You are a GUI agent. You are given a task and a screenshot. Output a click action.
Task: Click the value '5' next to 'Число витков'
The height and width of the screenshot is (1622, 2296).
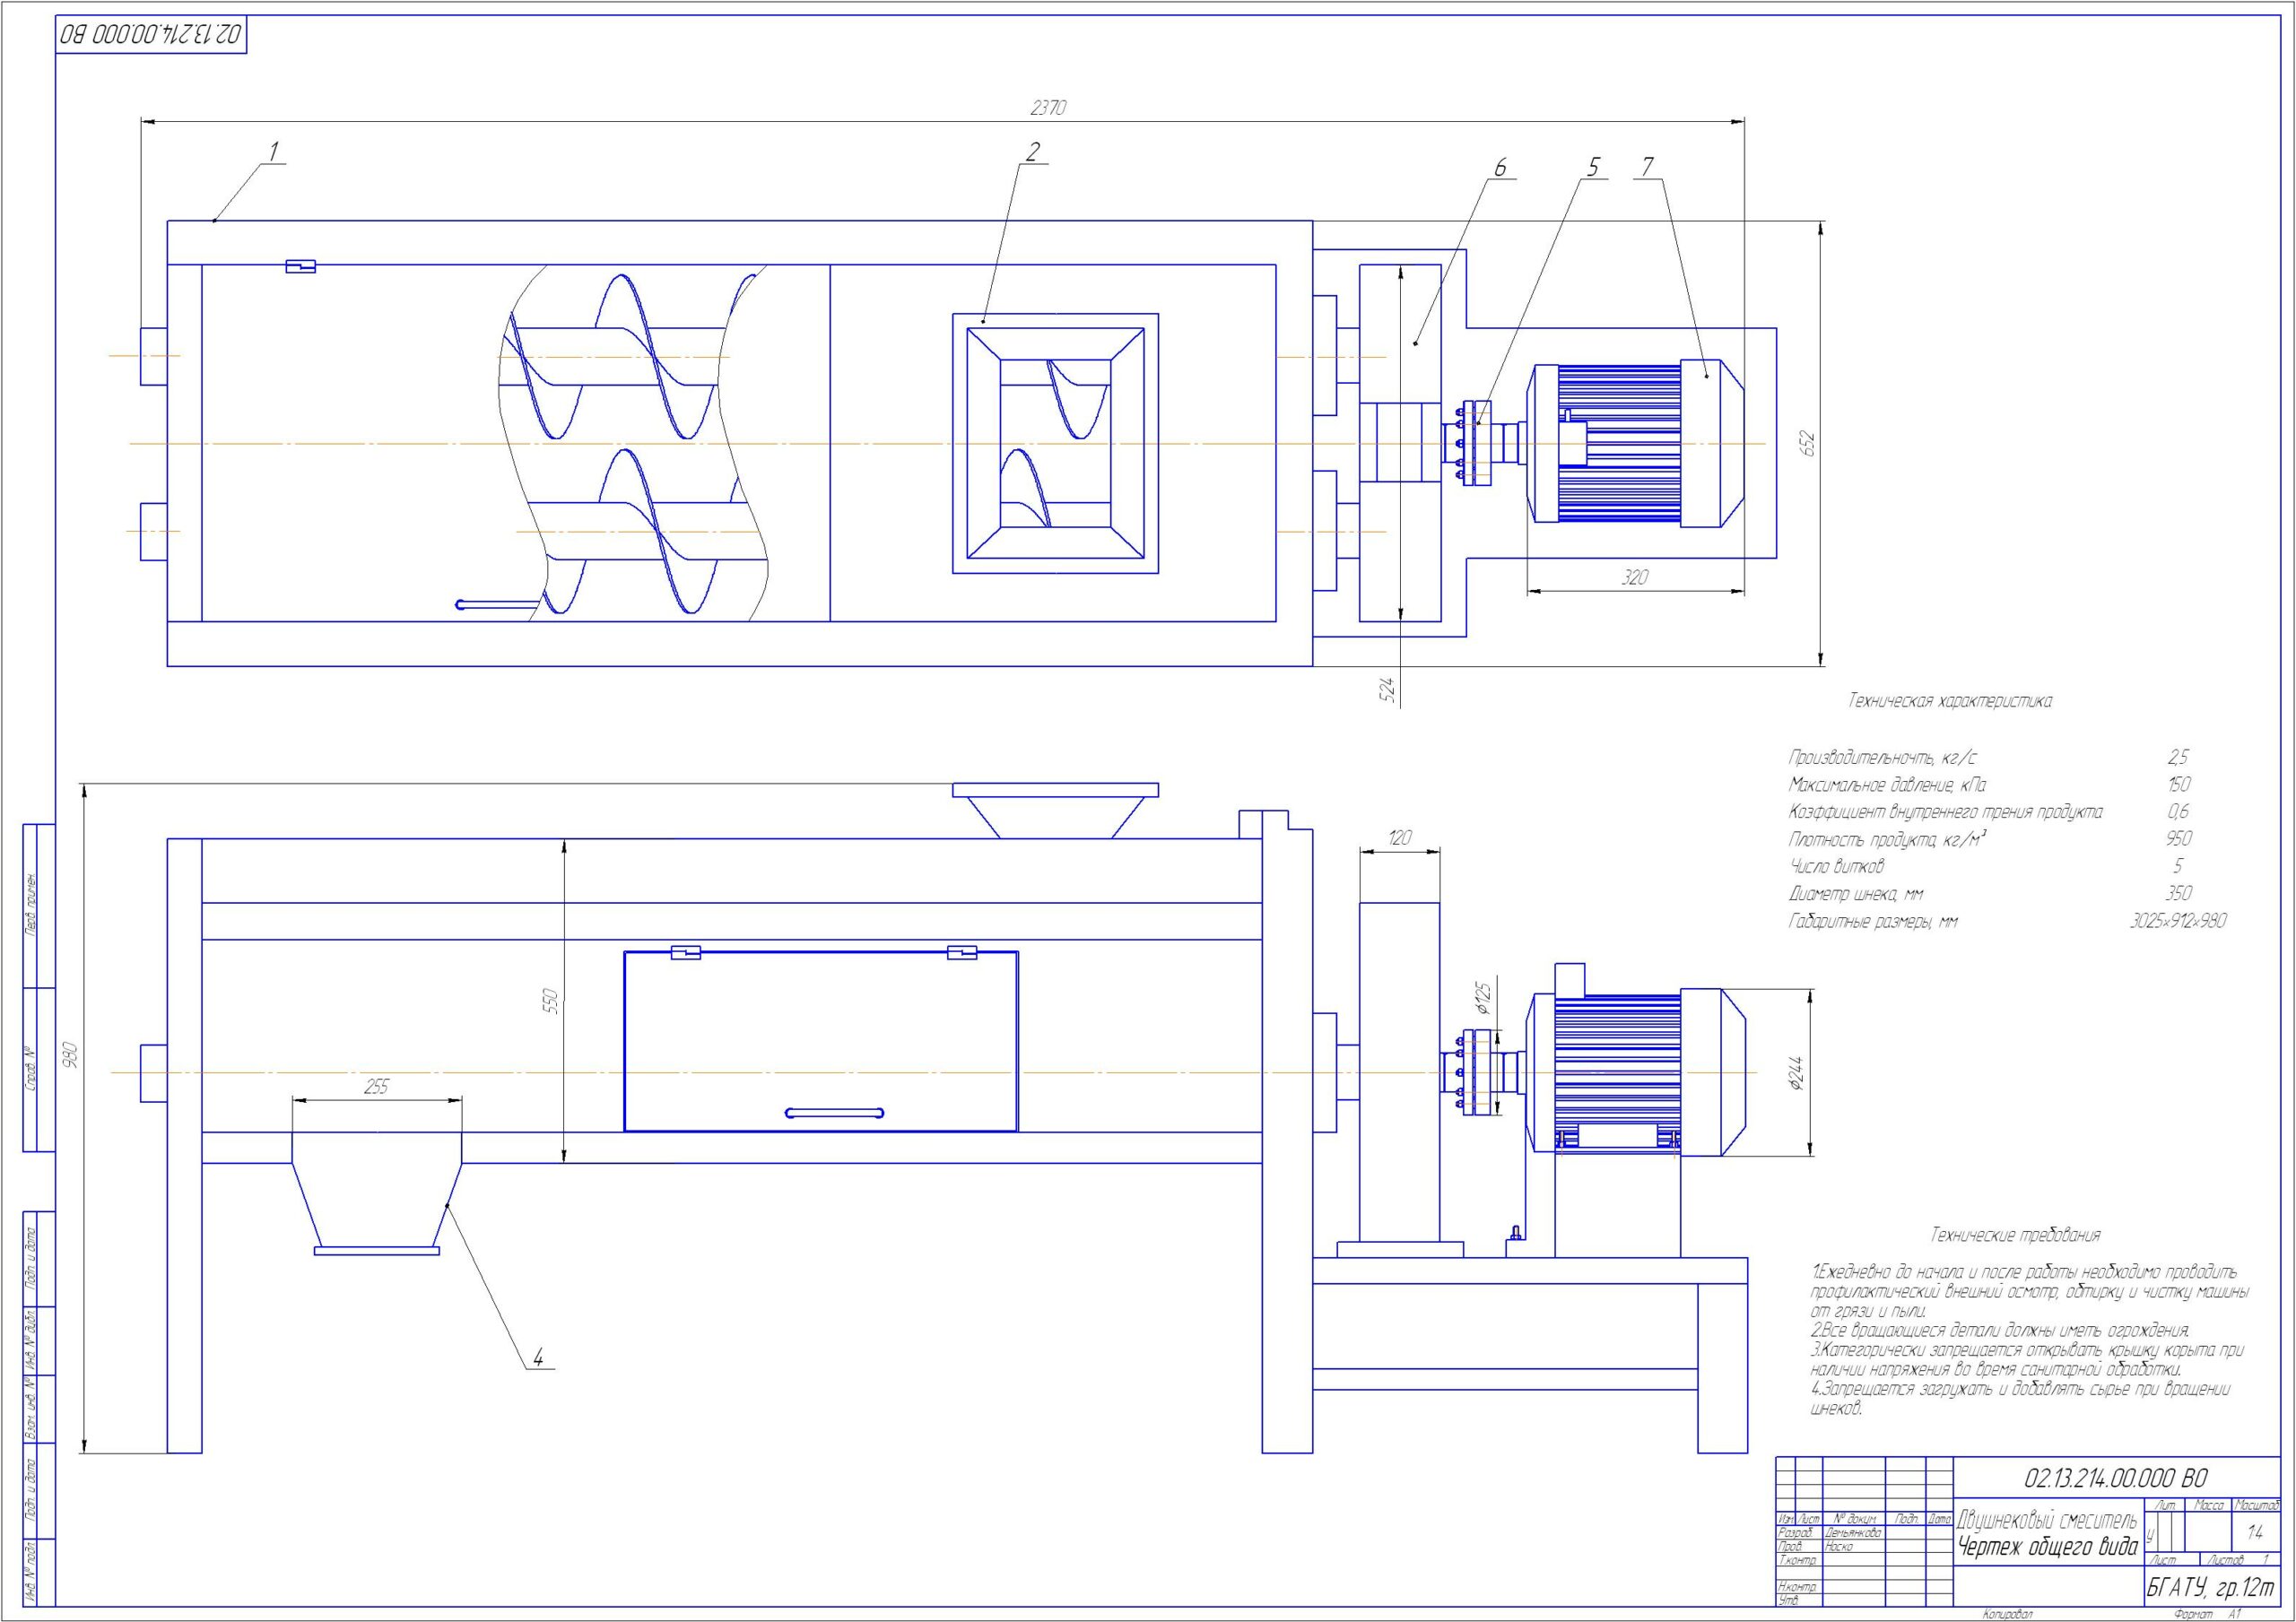click(x=2178, y=866)
